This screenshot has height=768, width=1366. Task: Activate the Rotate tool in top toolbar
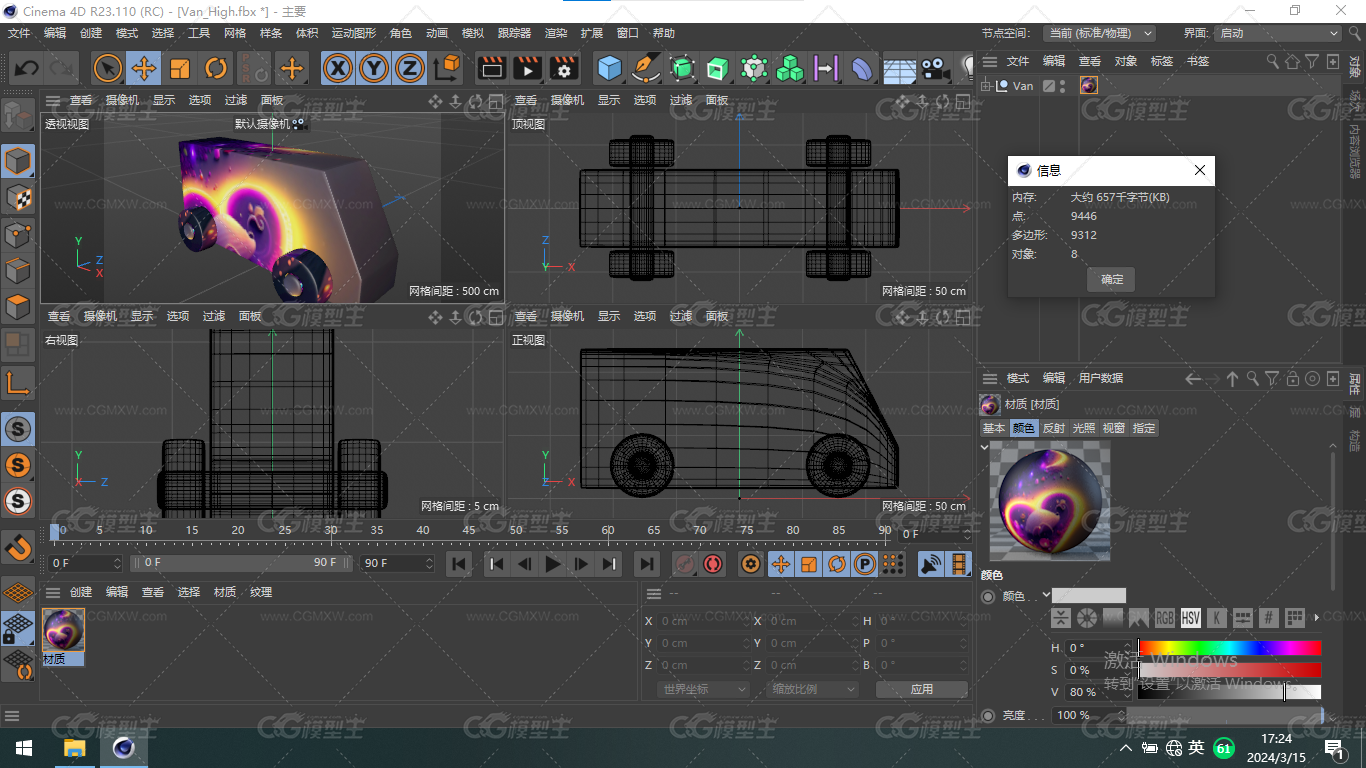(x=216, y=68)
